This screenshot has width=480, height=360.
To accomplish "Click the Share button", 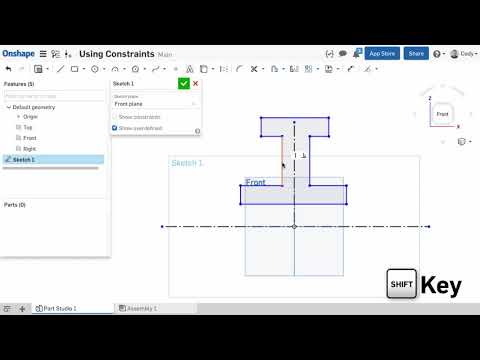I will (416, 53).
